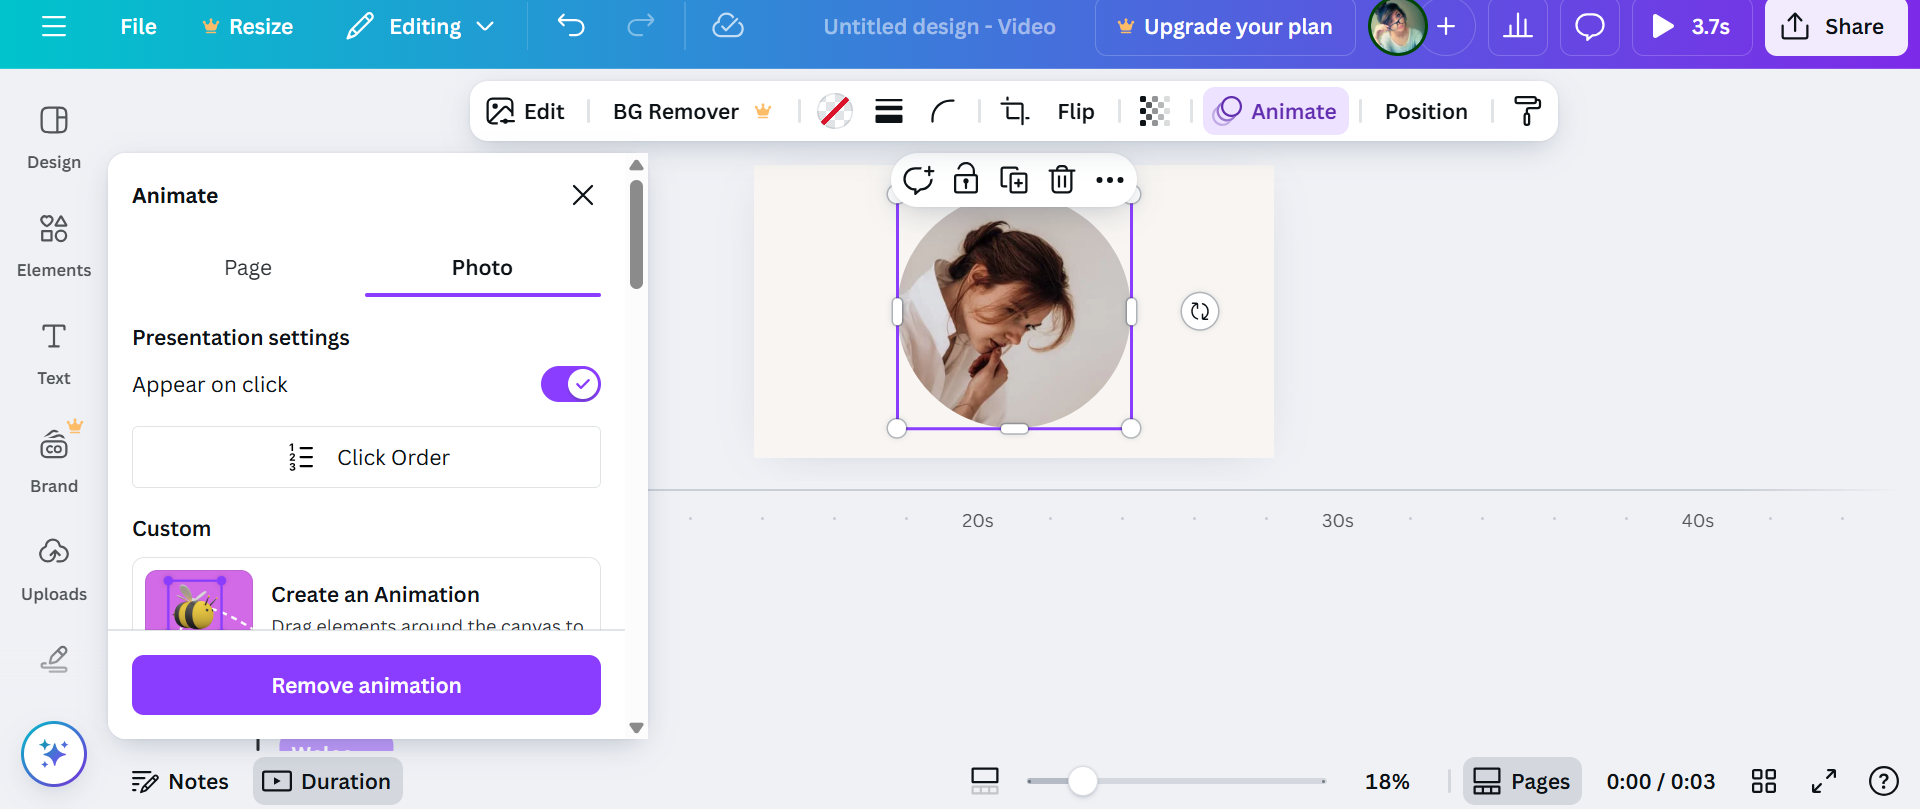
Task: Click the Duration button
Action: click(x=328, y=781)
